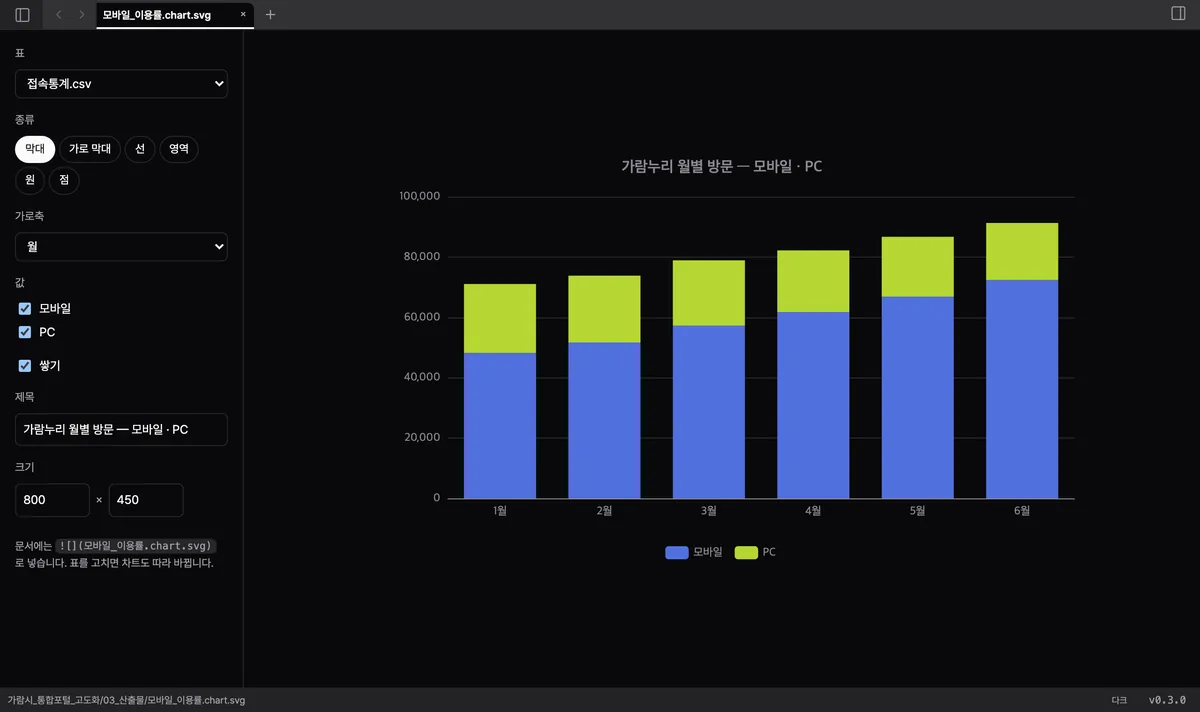The image size is (1200, 712).
Task: Toggle the right sidebar panel icon
Action: (x=1177, y=14)
